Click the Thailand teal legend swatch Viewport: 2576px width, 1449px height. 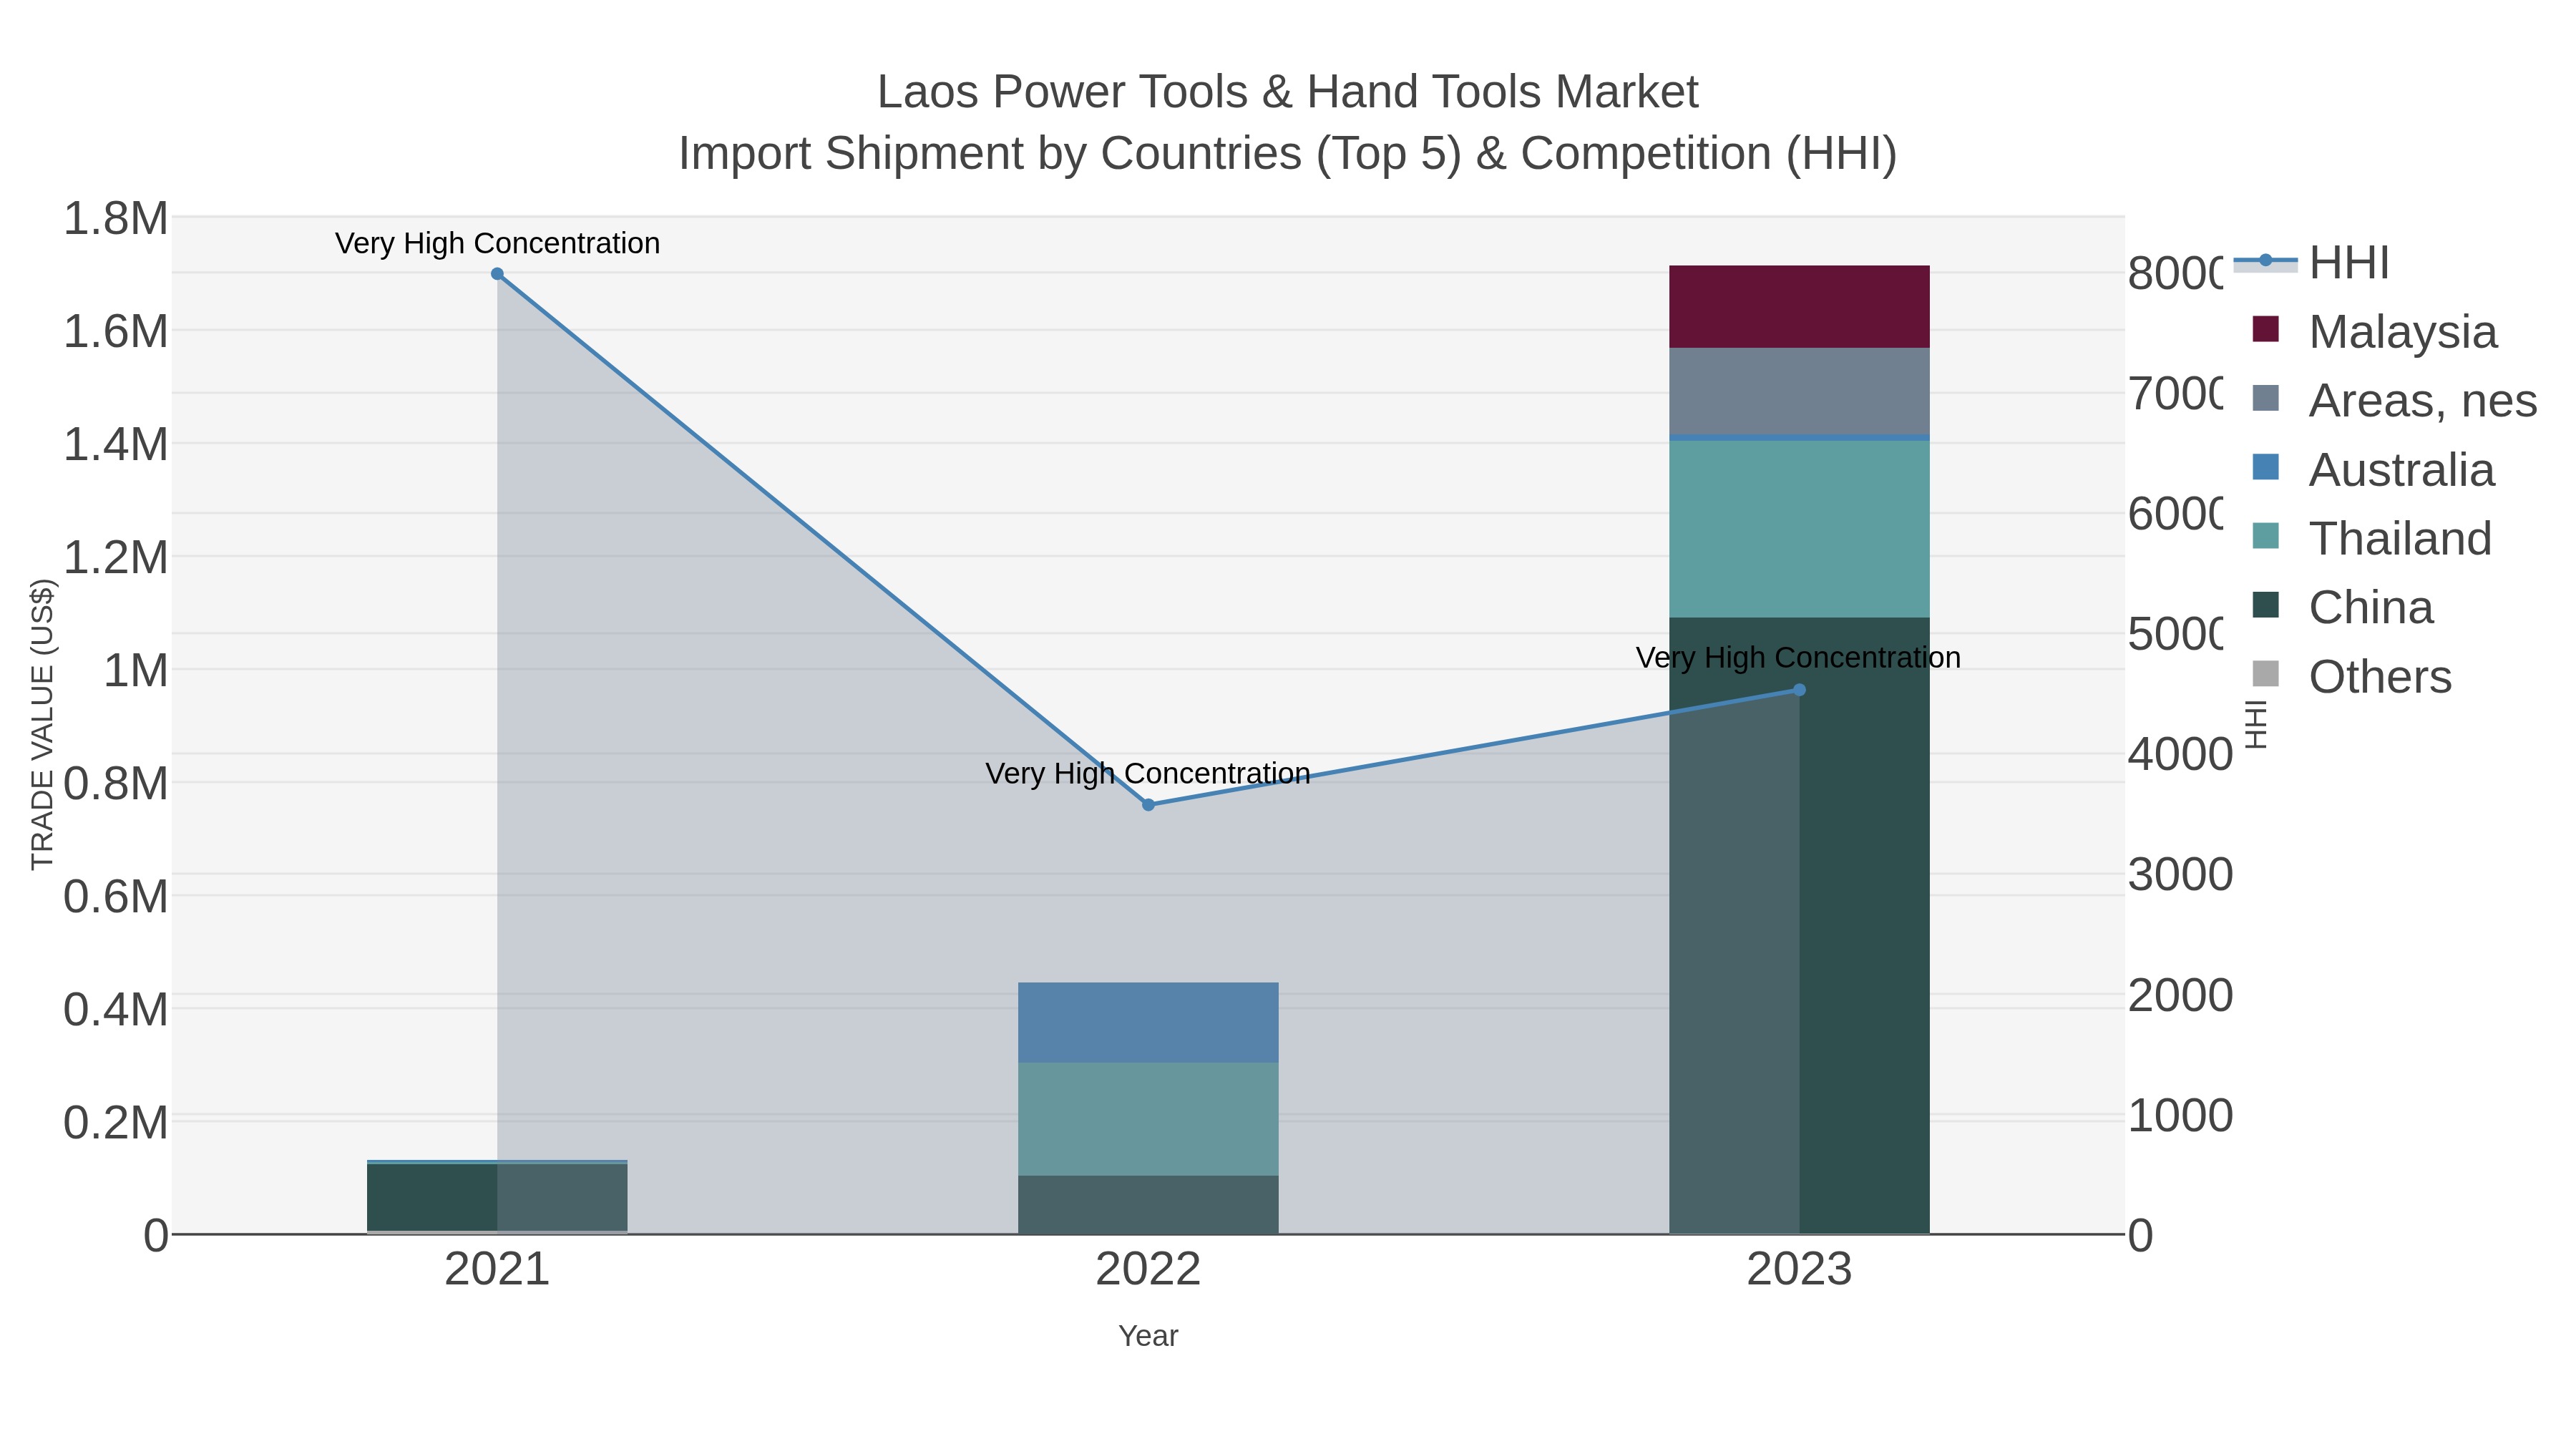coord(2265,537)
